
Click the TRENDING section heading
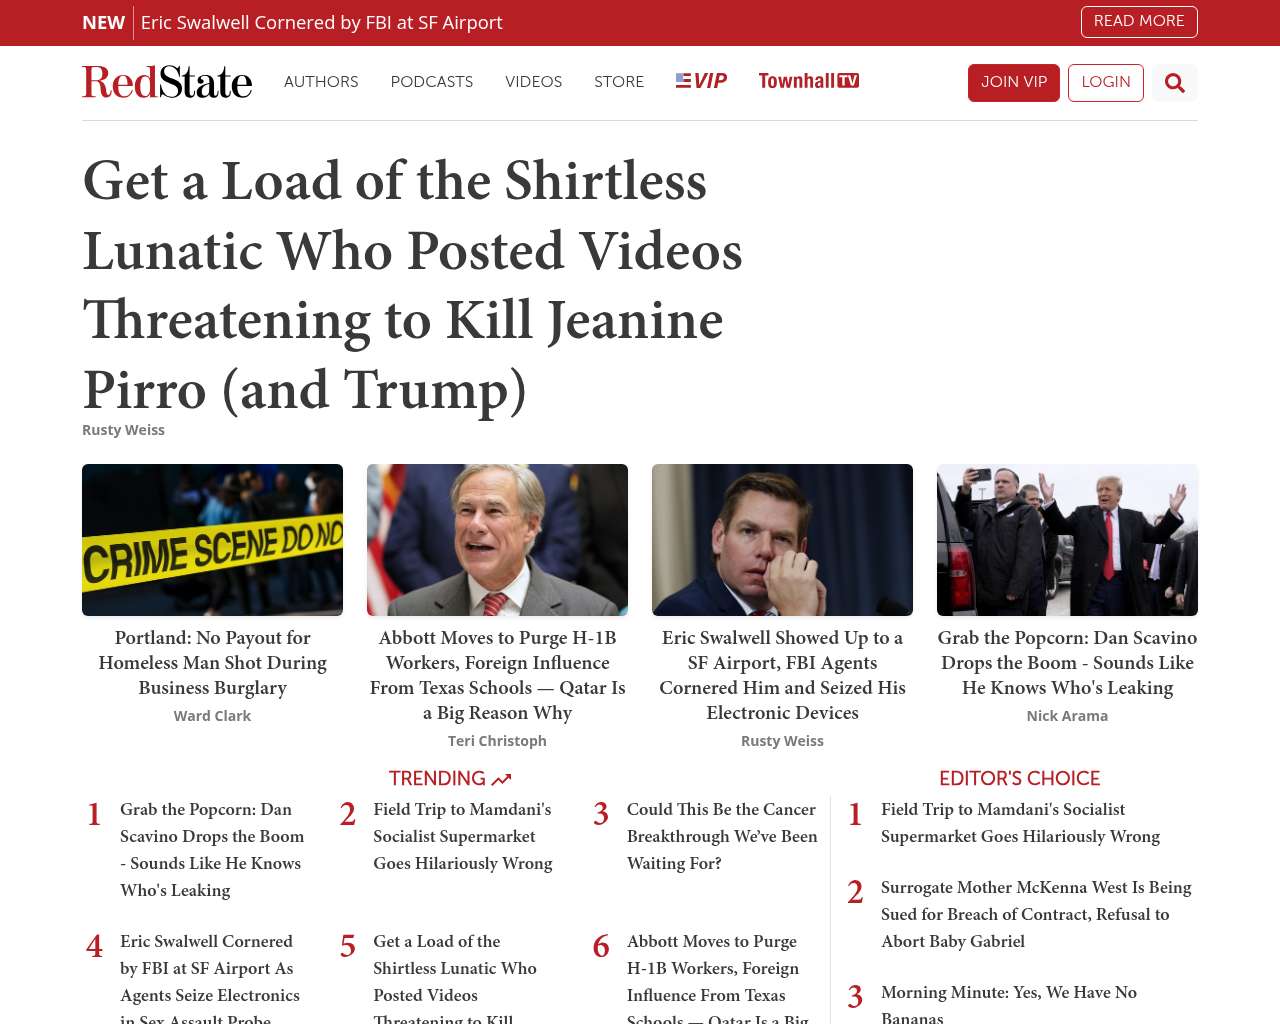(x=450, y=778)
